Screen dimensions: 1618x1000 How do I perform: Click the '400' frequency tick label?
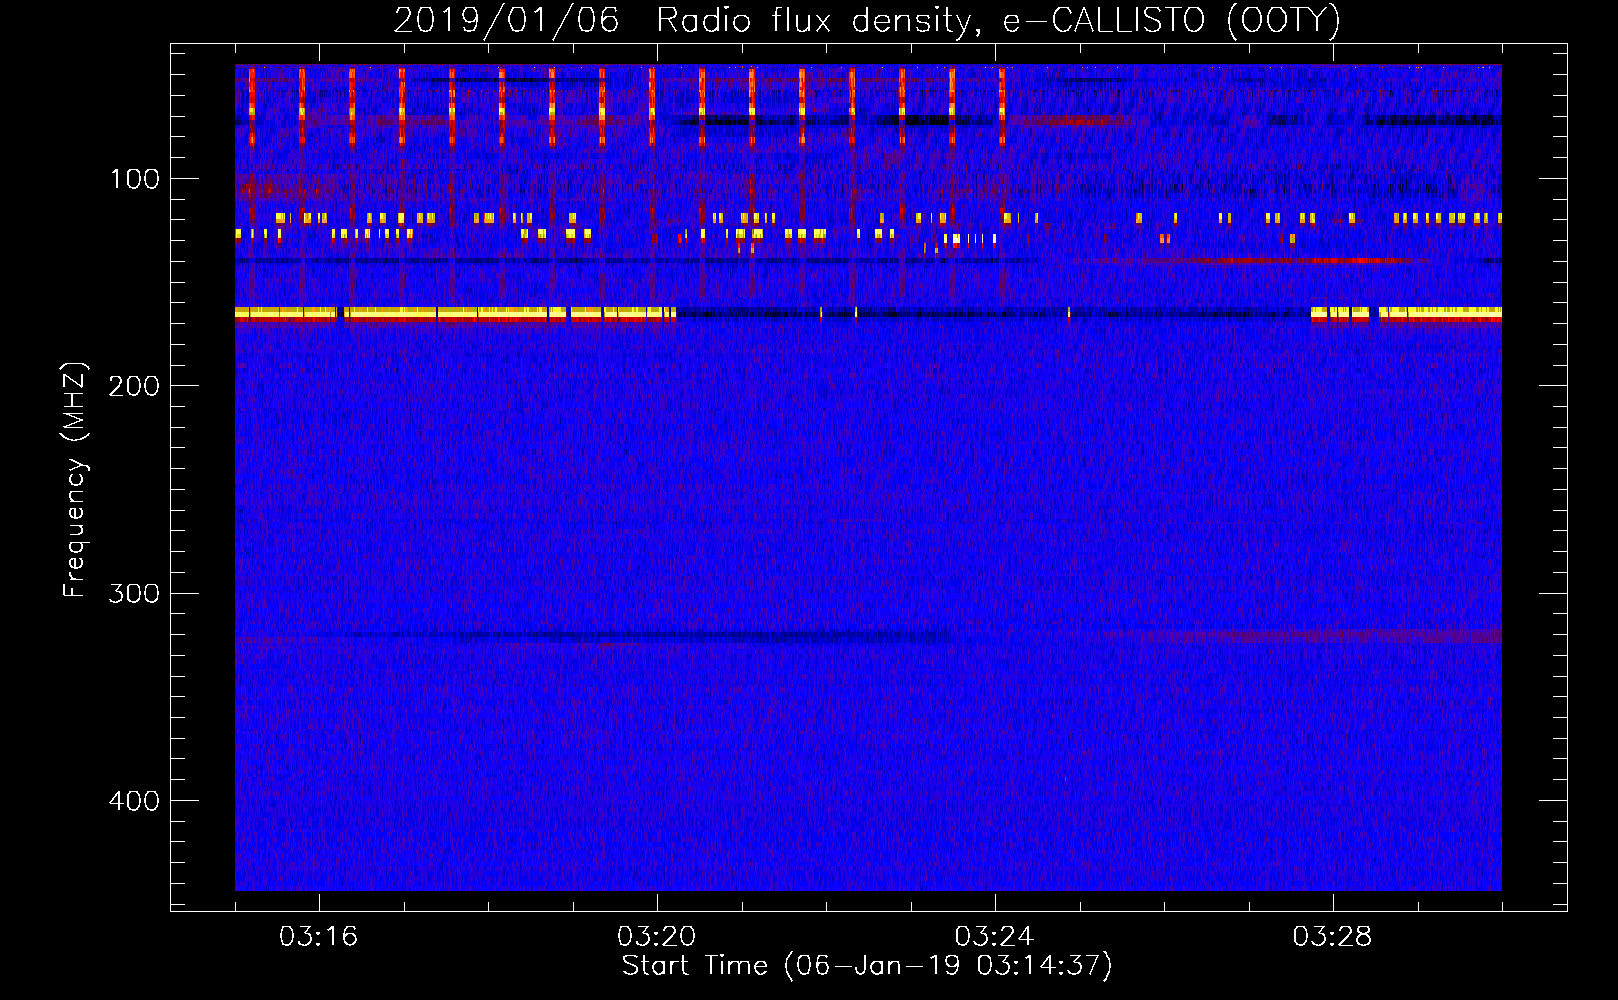tap(134, 801)
